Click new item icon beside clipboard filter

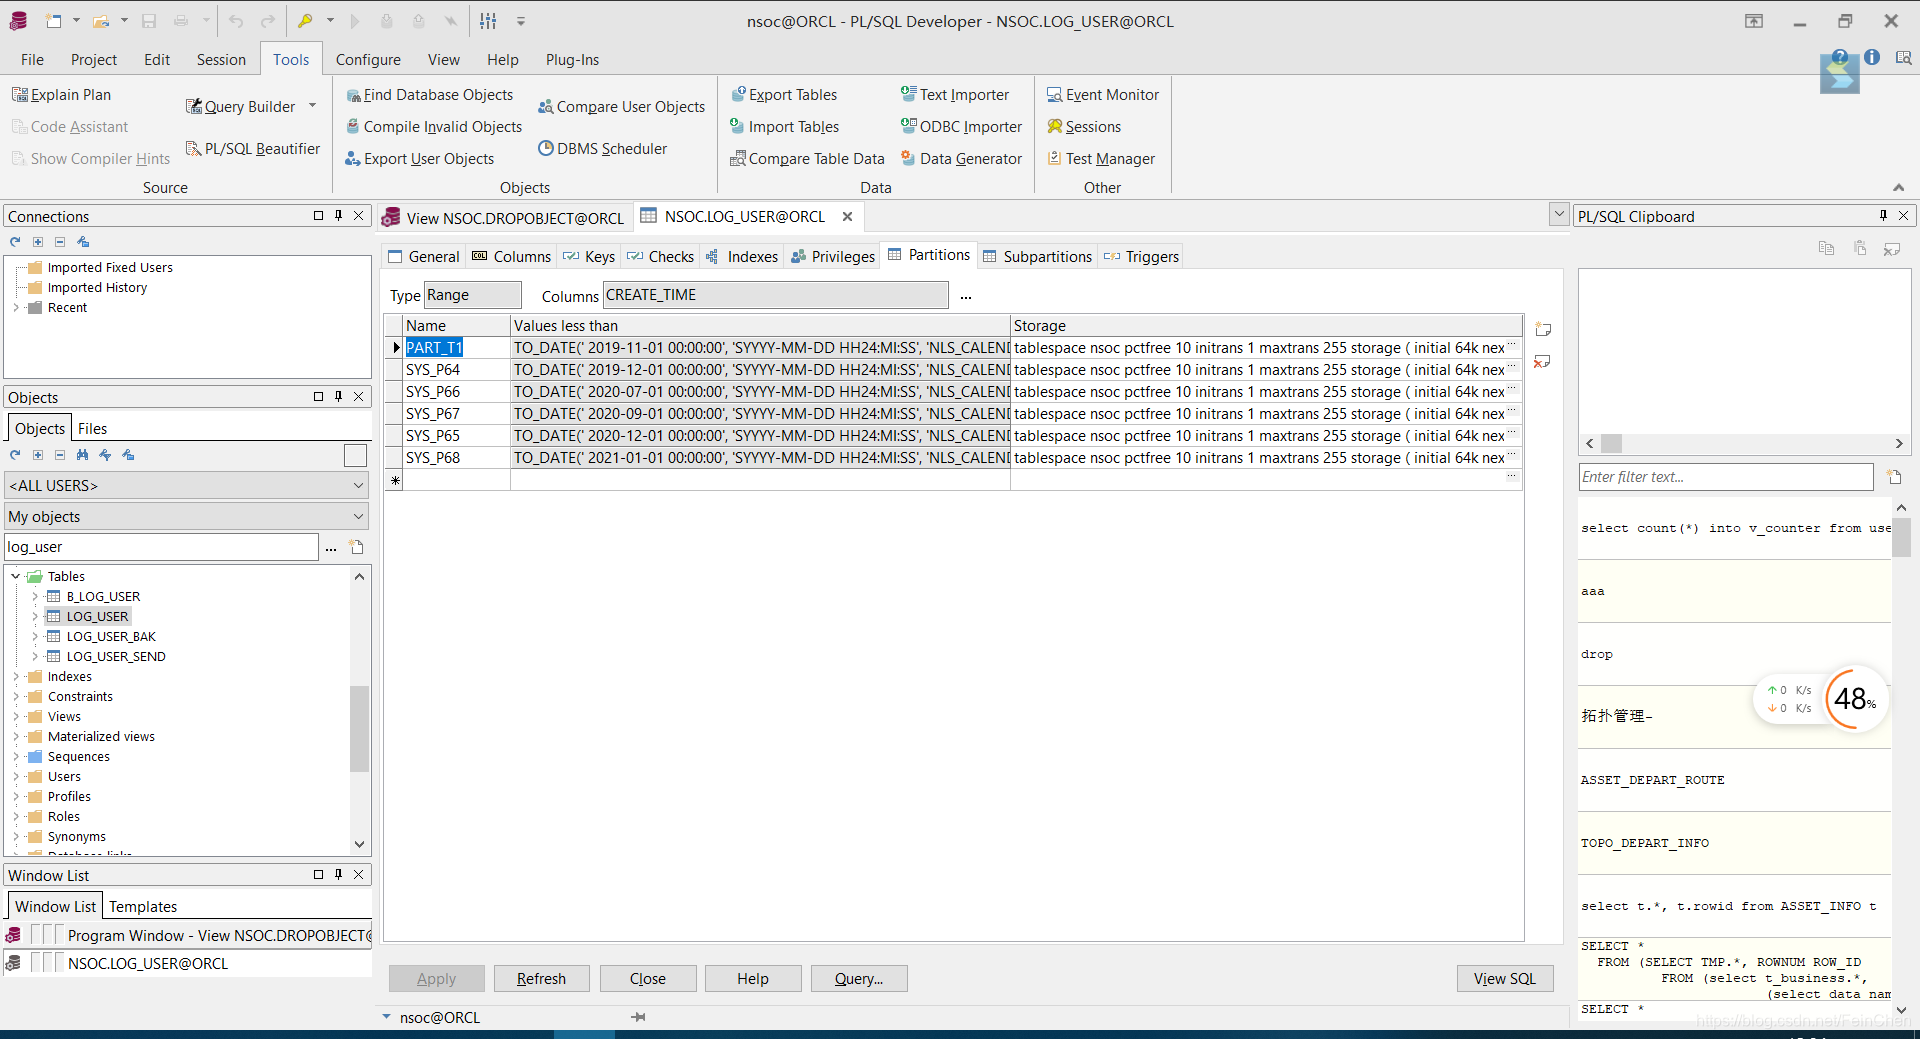(x=1894, y=477)
